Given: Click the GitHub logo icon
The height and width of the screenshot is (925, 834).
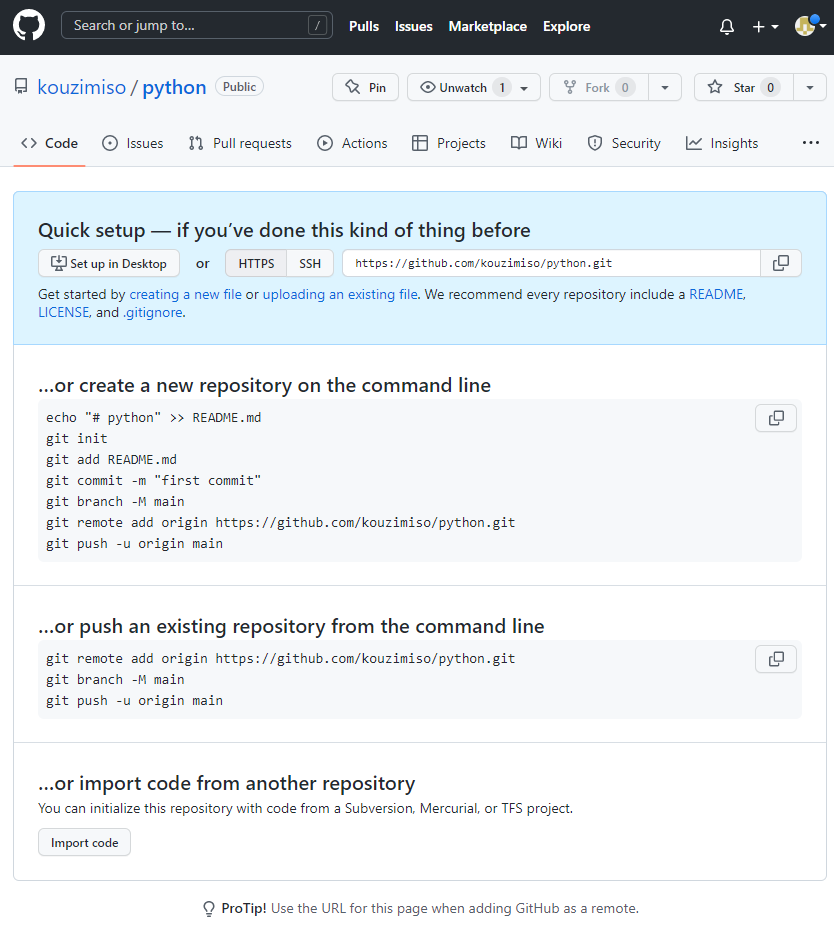Looking at the screenshot, I should tap(28, 25).
